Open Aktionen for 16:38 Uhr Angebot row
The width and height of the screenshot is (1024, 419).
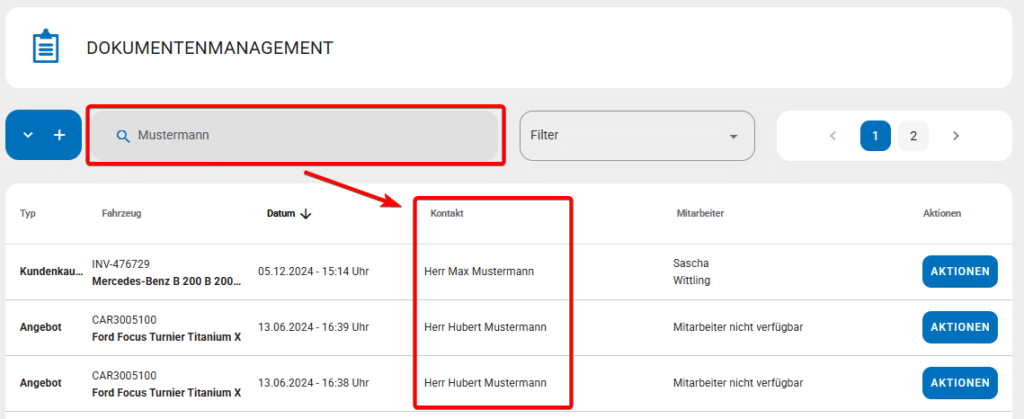[960, 383]
